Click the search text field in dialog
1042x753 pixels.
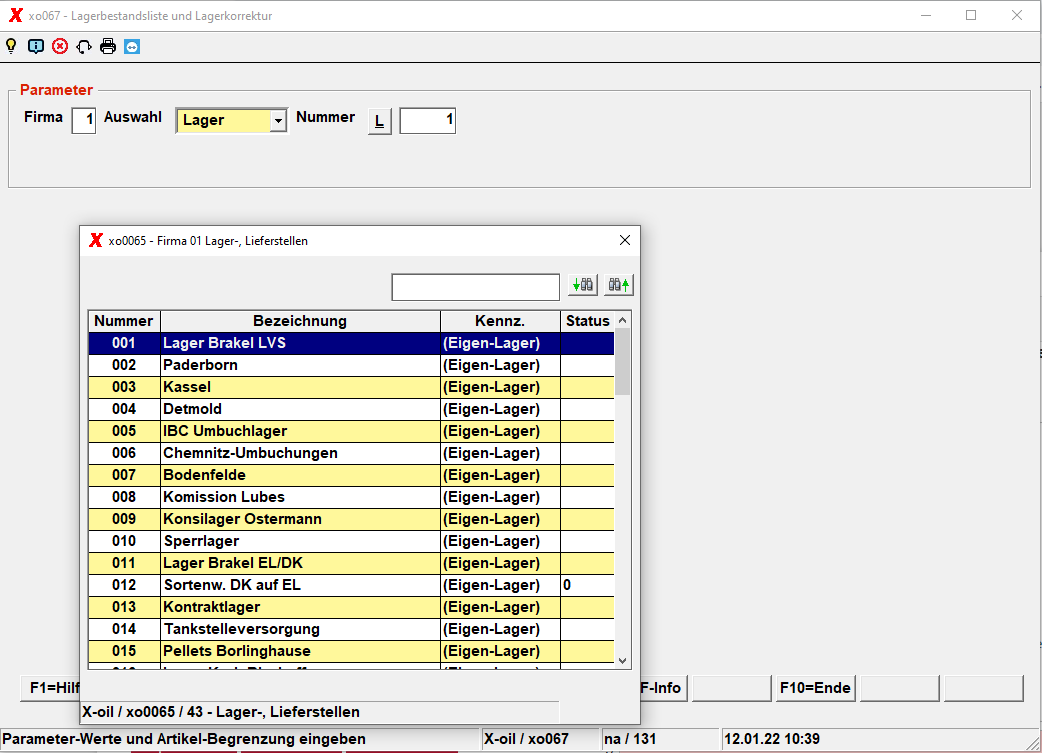point(475,287)
